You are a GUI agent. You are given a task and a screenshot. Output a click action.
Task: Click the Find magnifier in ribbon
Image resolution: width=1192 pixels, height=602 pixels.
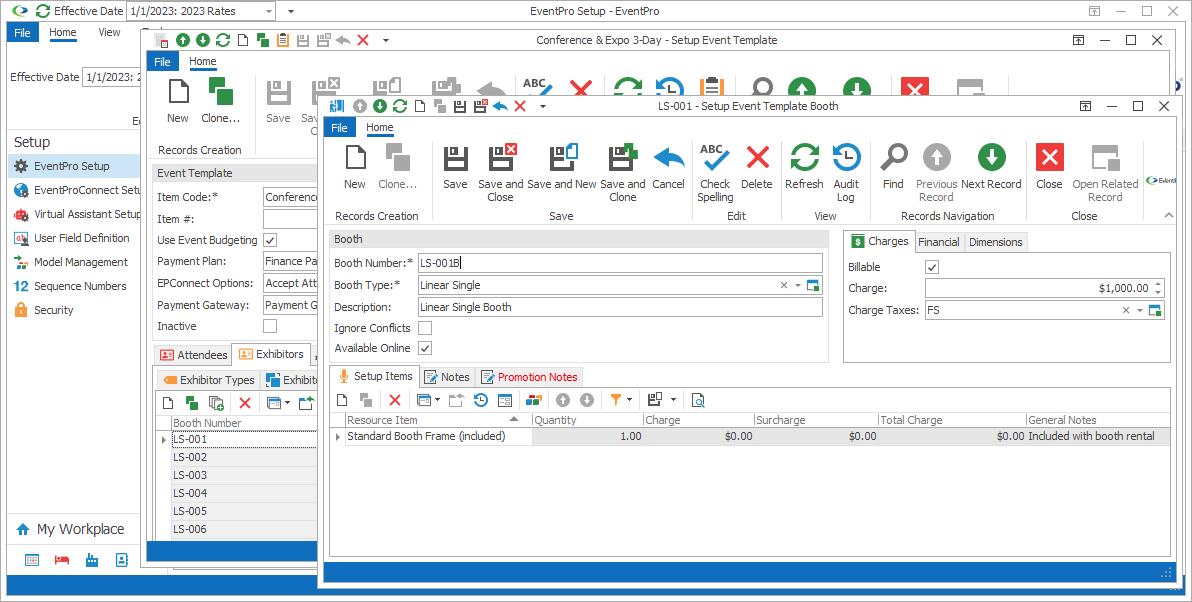(893, 166)
